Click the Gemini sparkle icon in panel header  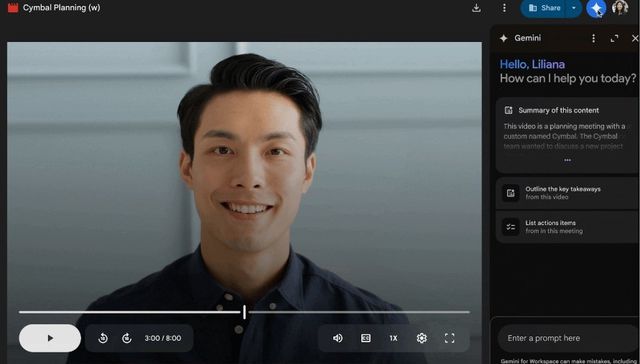[x=504, y=38]
